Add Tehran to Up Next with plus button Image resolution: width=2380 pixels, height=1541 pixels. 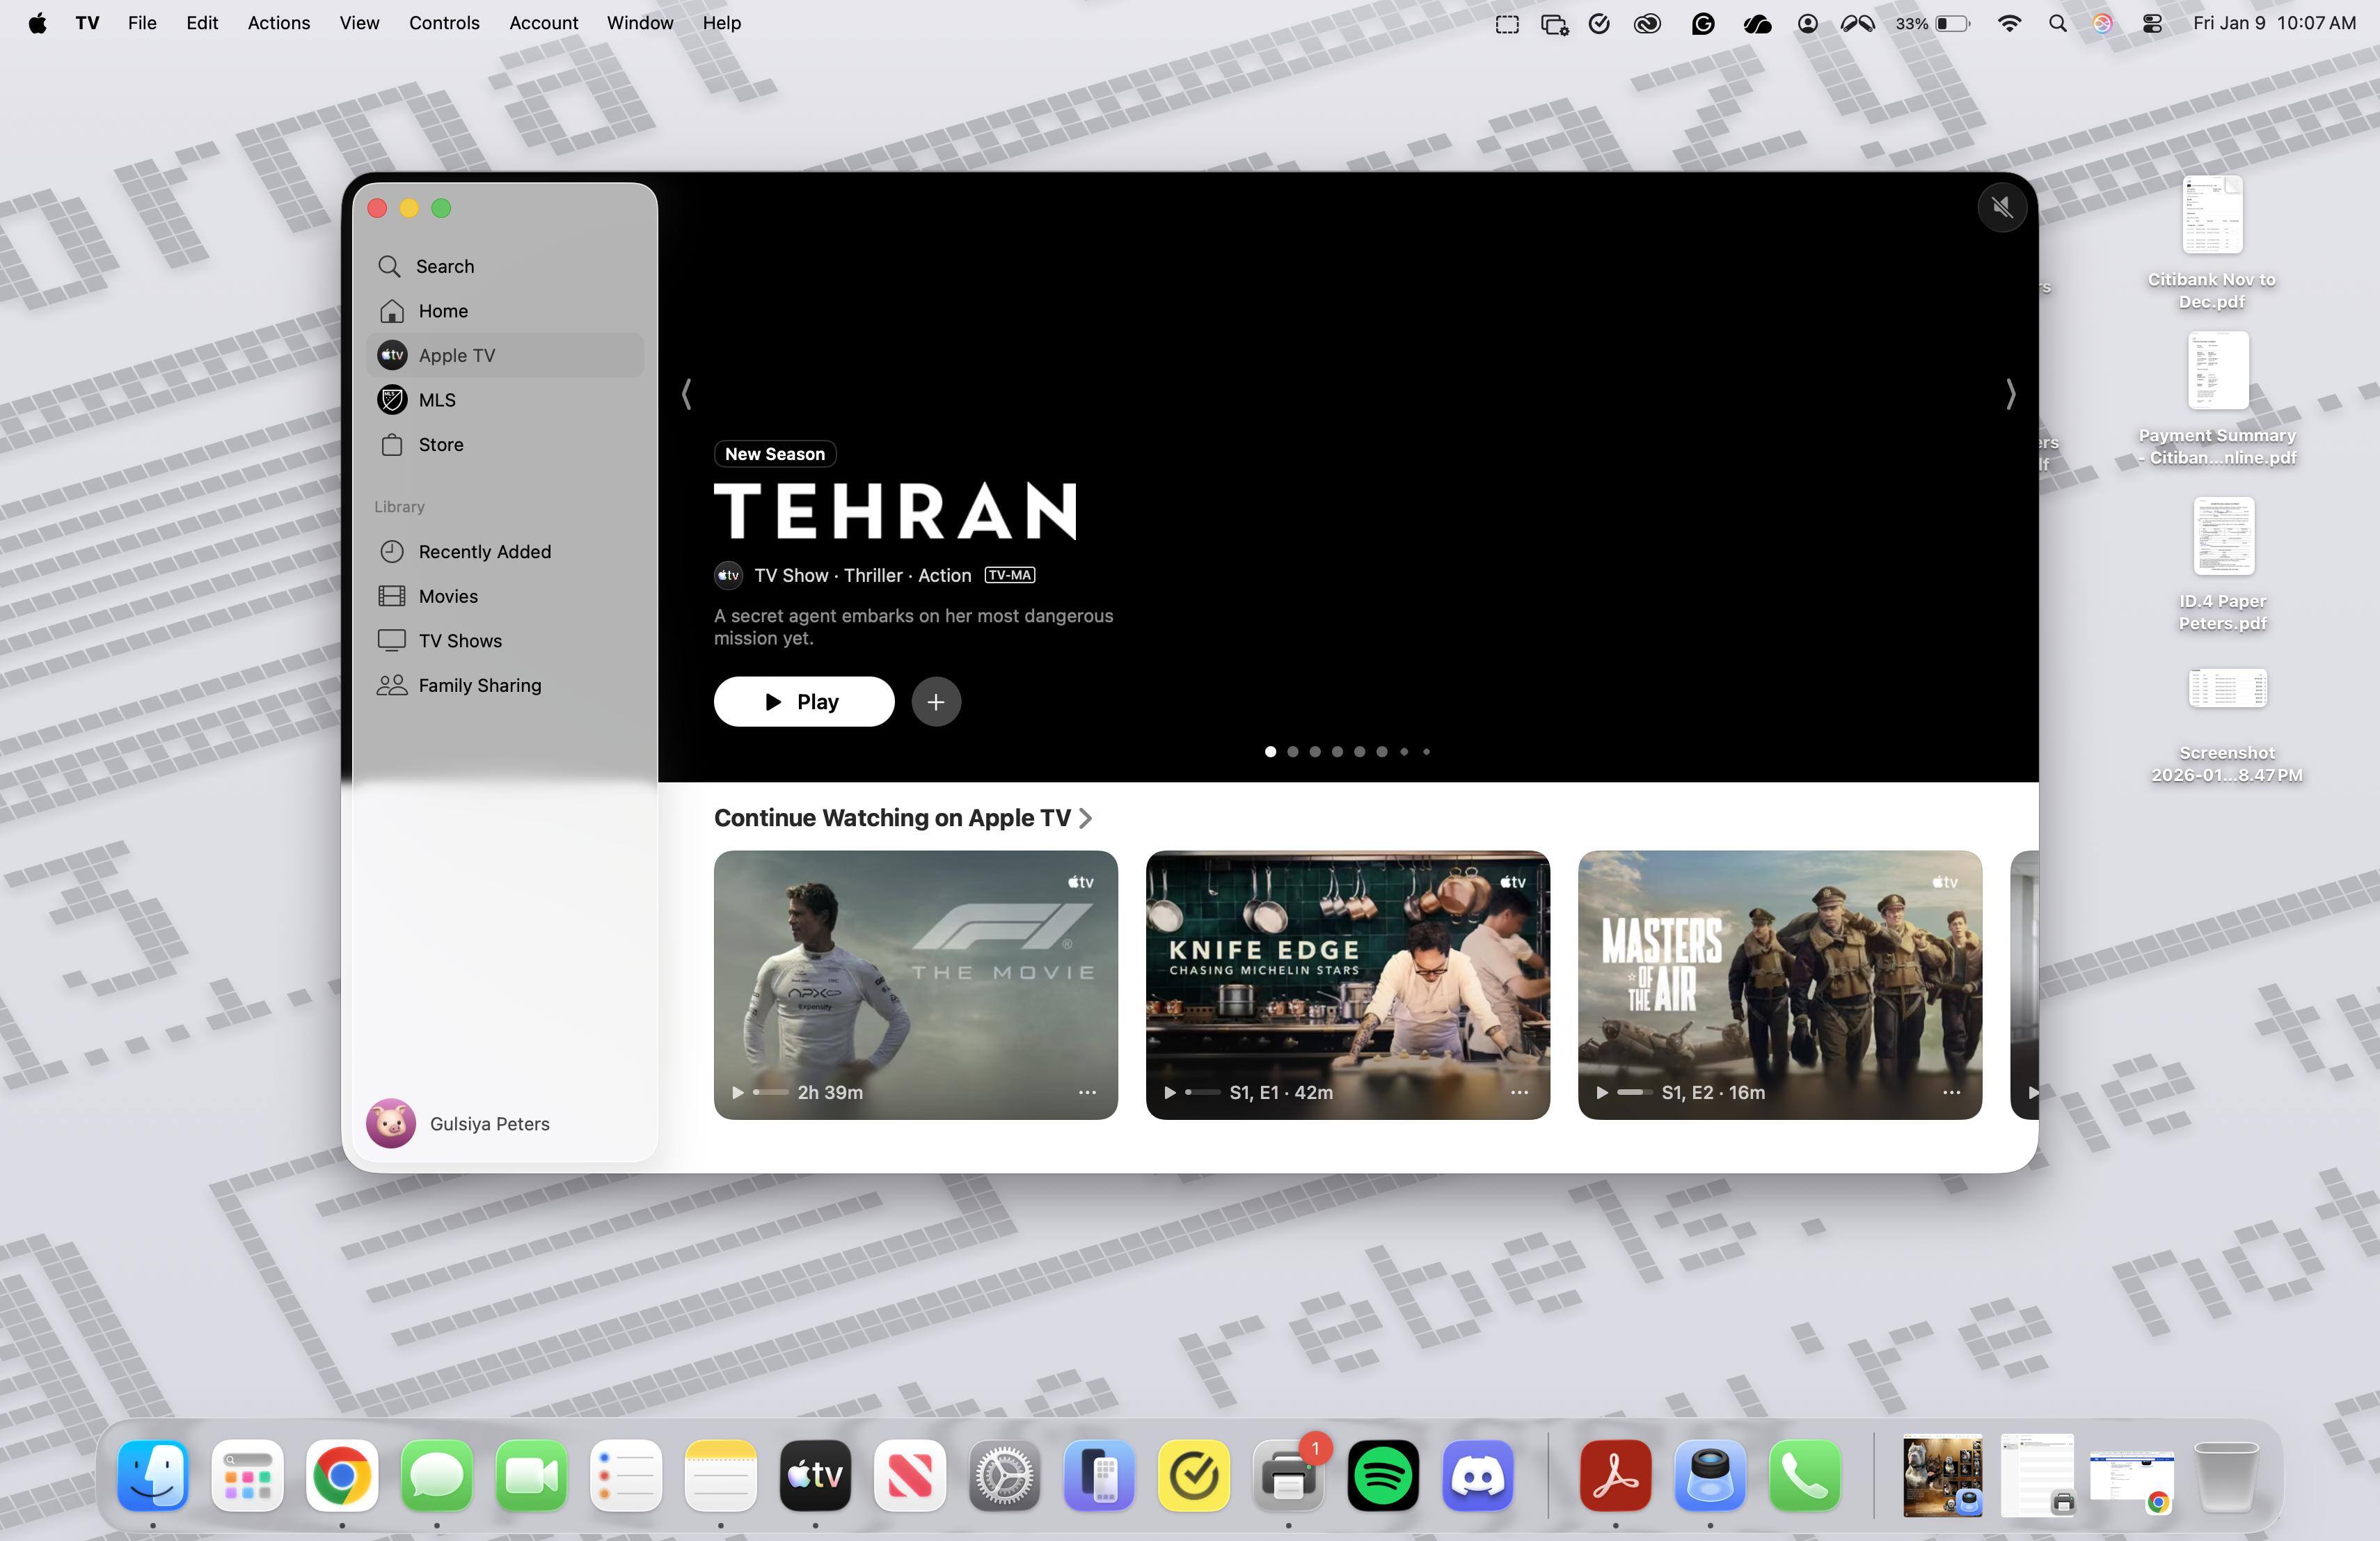935,702
